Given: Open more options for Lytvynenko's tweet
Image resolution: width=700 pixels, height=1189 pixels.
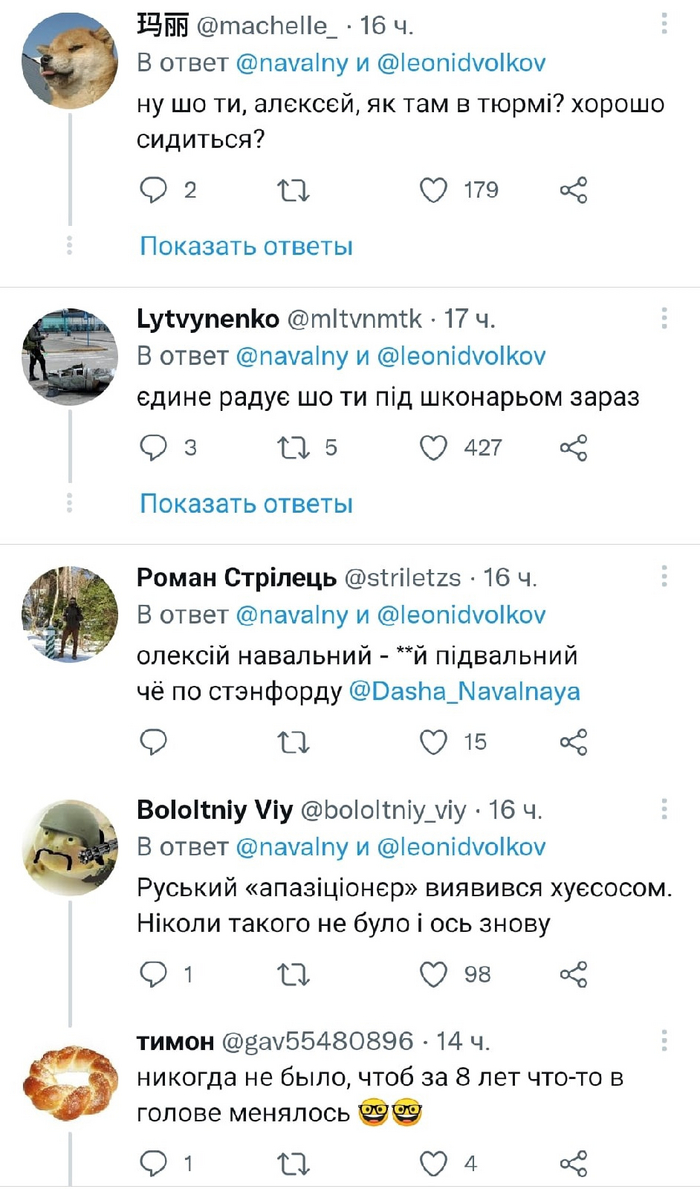Looking at the screenshot, I should tap(665, 319).
